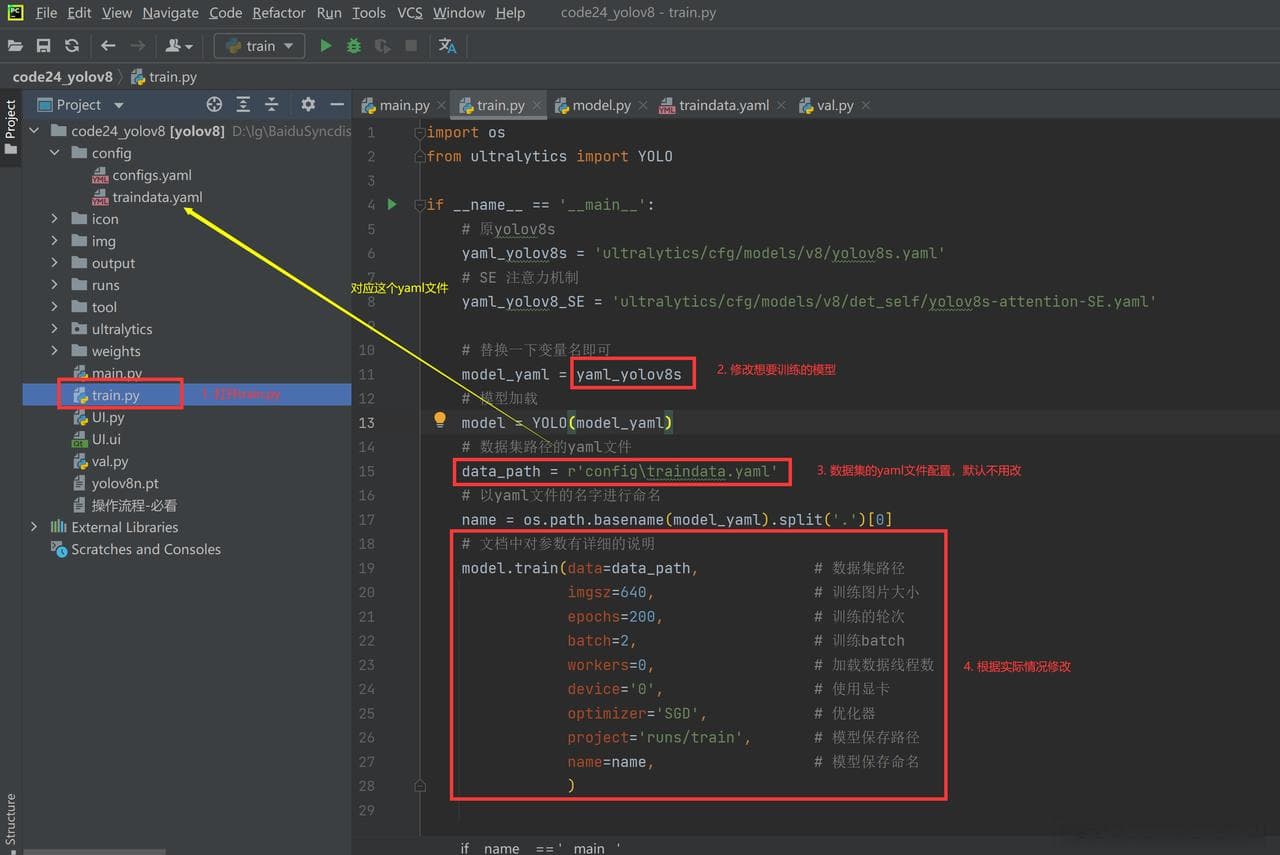
Task: Select yolov8n.pt in the project tree
Action: tap(125, 483)
